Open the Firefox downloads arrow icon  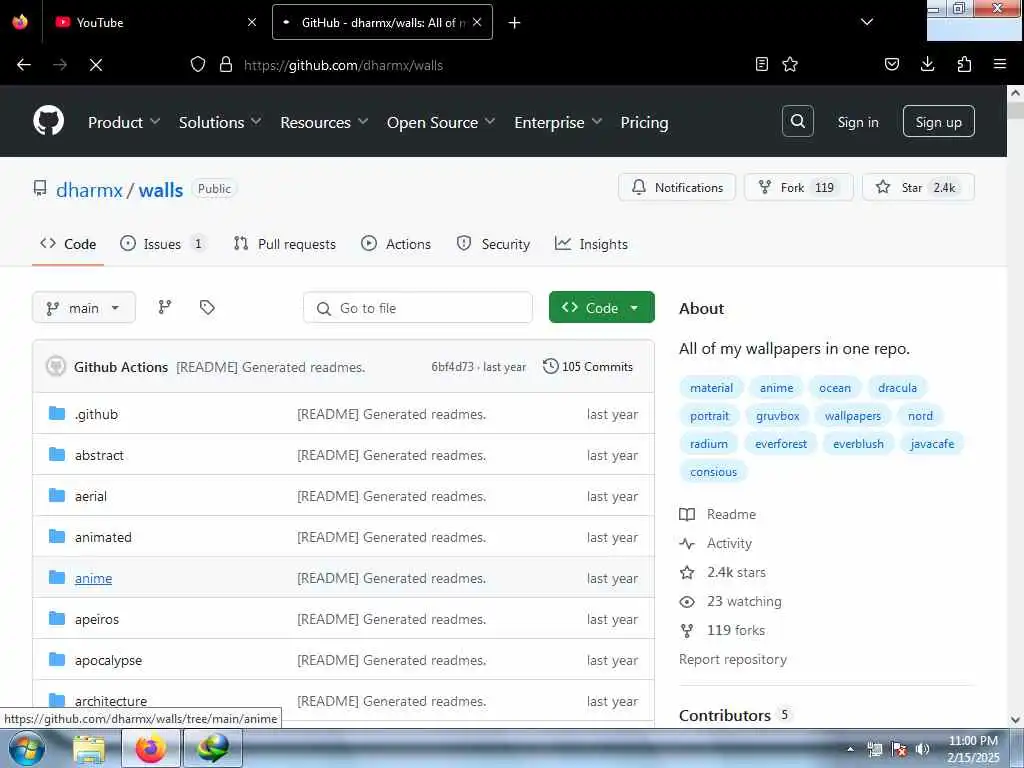(927, 64)
